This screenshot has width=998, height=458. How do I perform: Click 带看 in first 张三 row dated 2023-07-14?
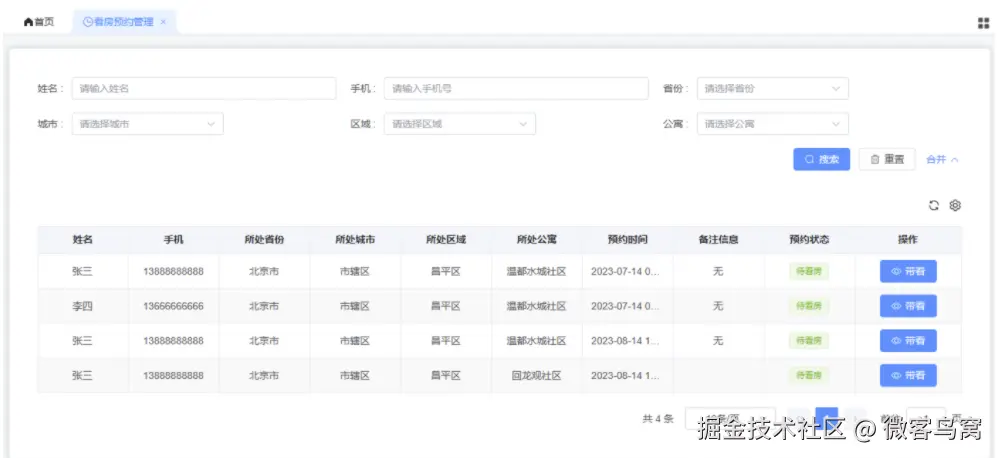coord(908,271)
